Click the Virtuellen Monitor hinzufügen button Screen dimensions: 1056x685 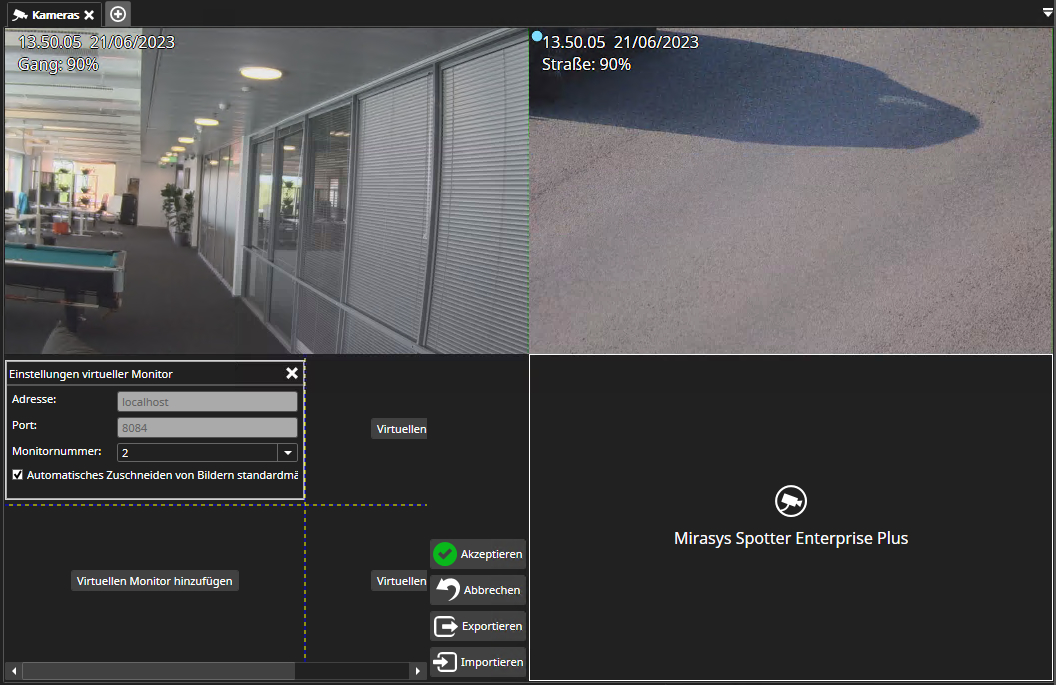point(154,580)
